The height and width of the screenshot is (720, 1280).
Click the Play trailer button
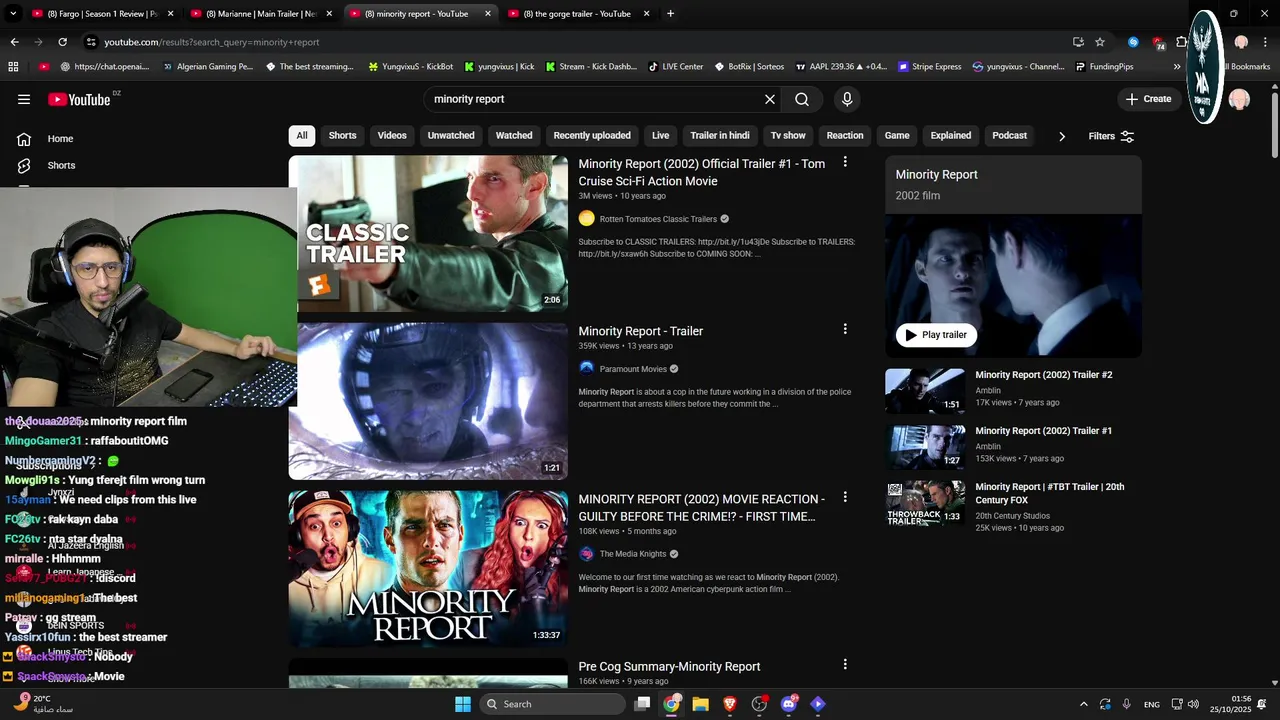coord(936,335)
